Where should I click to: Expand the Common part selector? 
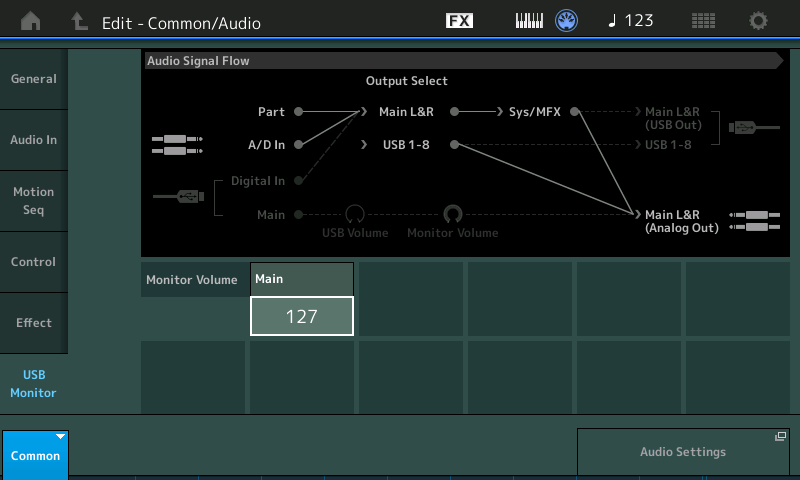tap(35, 455)
